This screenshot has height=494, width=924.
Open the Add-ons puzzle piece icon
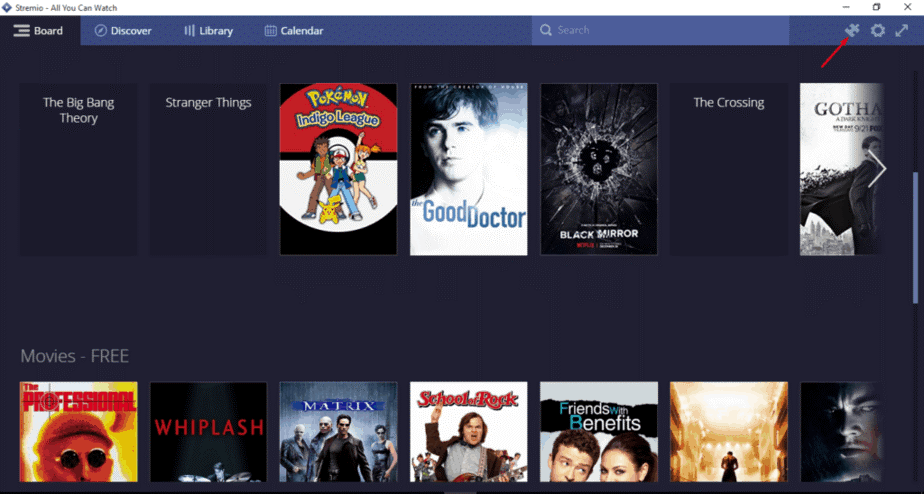point(852,30)
